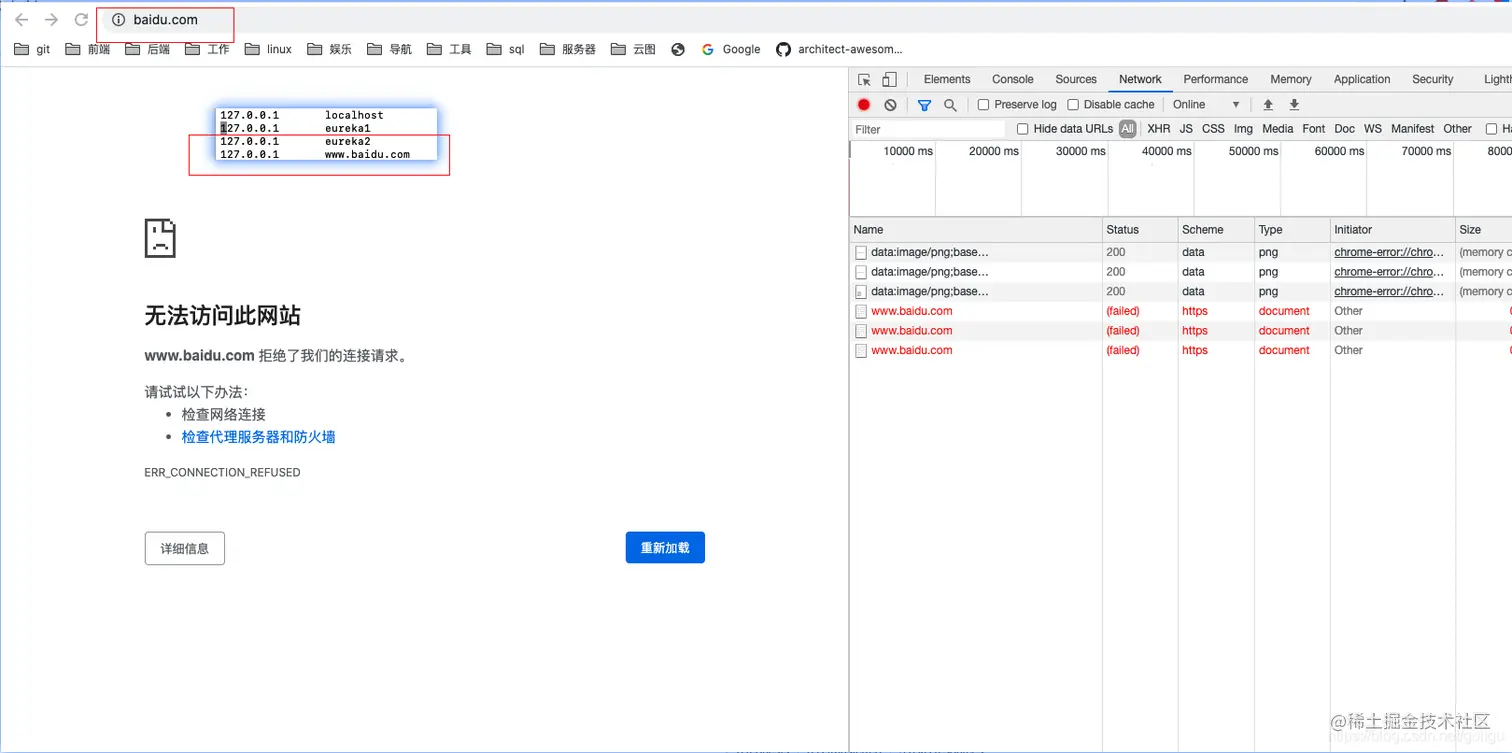Switch to the Sources tab
The height and width of the screenshot is (753, 1512).
(1076, 79)
